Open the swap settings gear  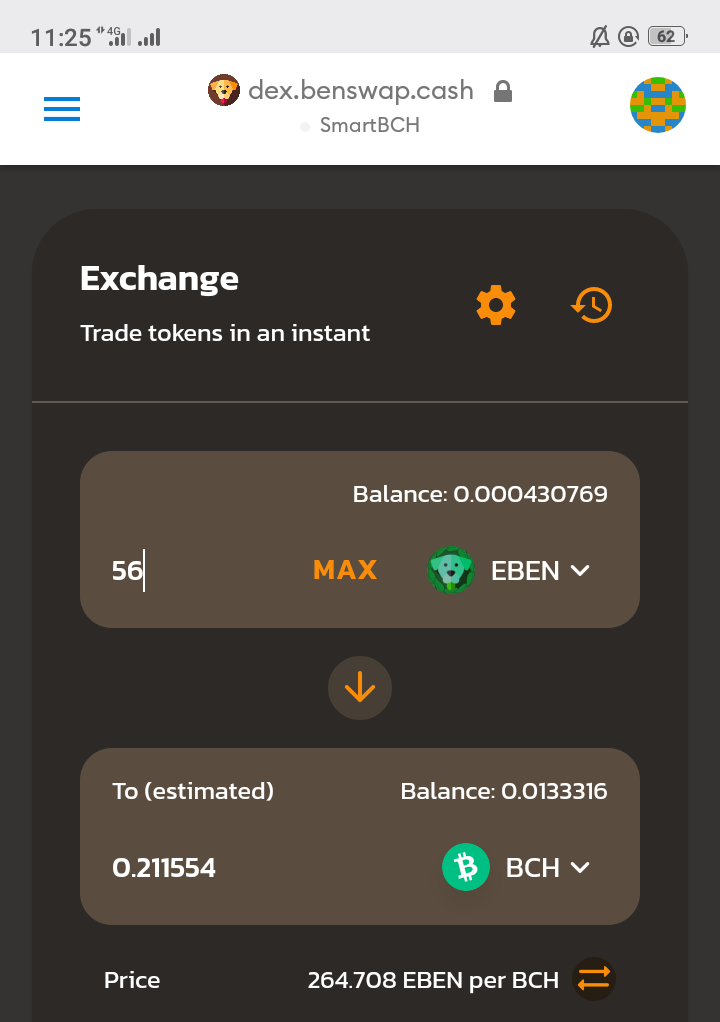coord(496,304)
